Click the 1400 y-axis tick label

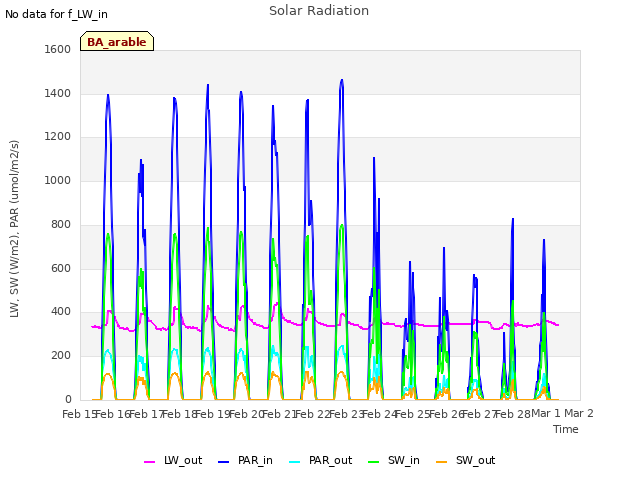(x=58, y=93)
